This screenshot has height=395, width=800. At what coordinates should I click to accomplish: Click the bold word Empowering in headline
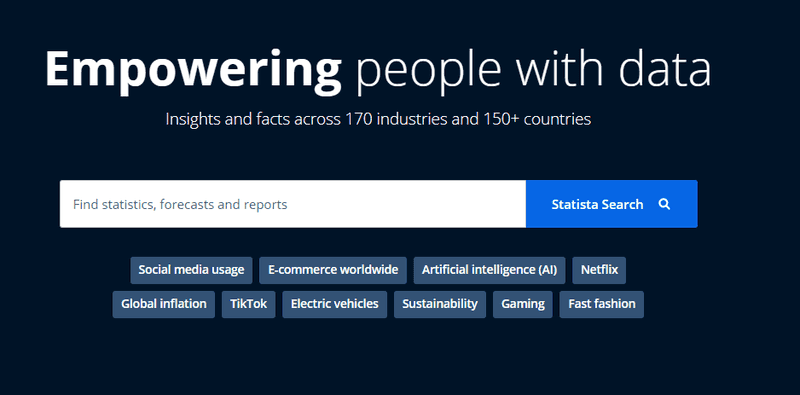[193, 70]
